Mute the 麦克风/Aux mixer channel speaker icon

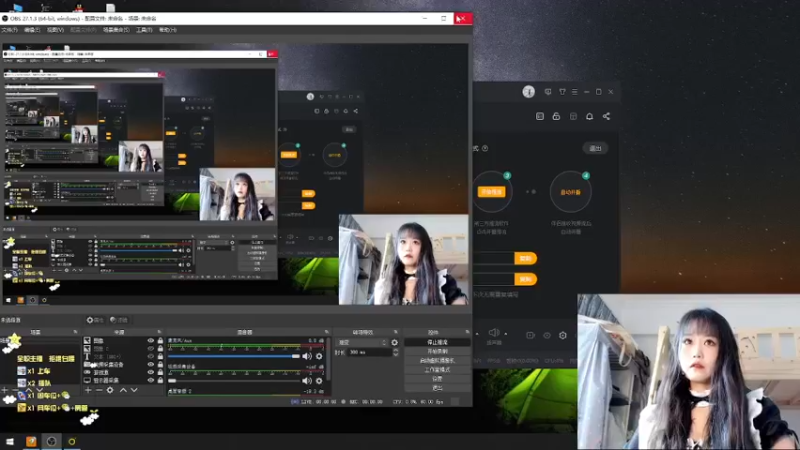[x=307, y=356]
